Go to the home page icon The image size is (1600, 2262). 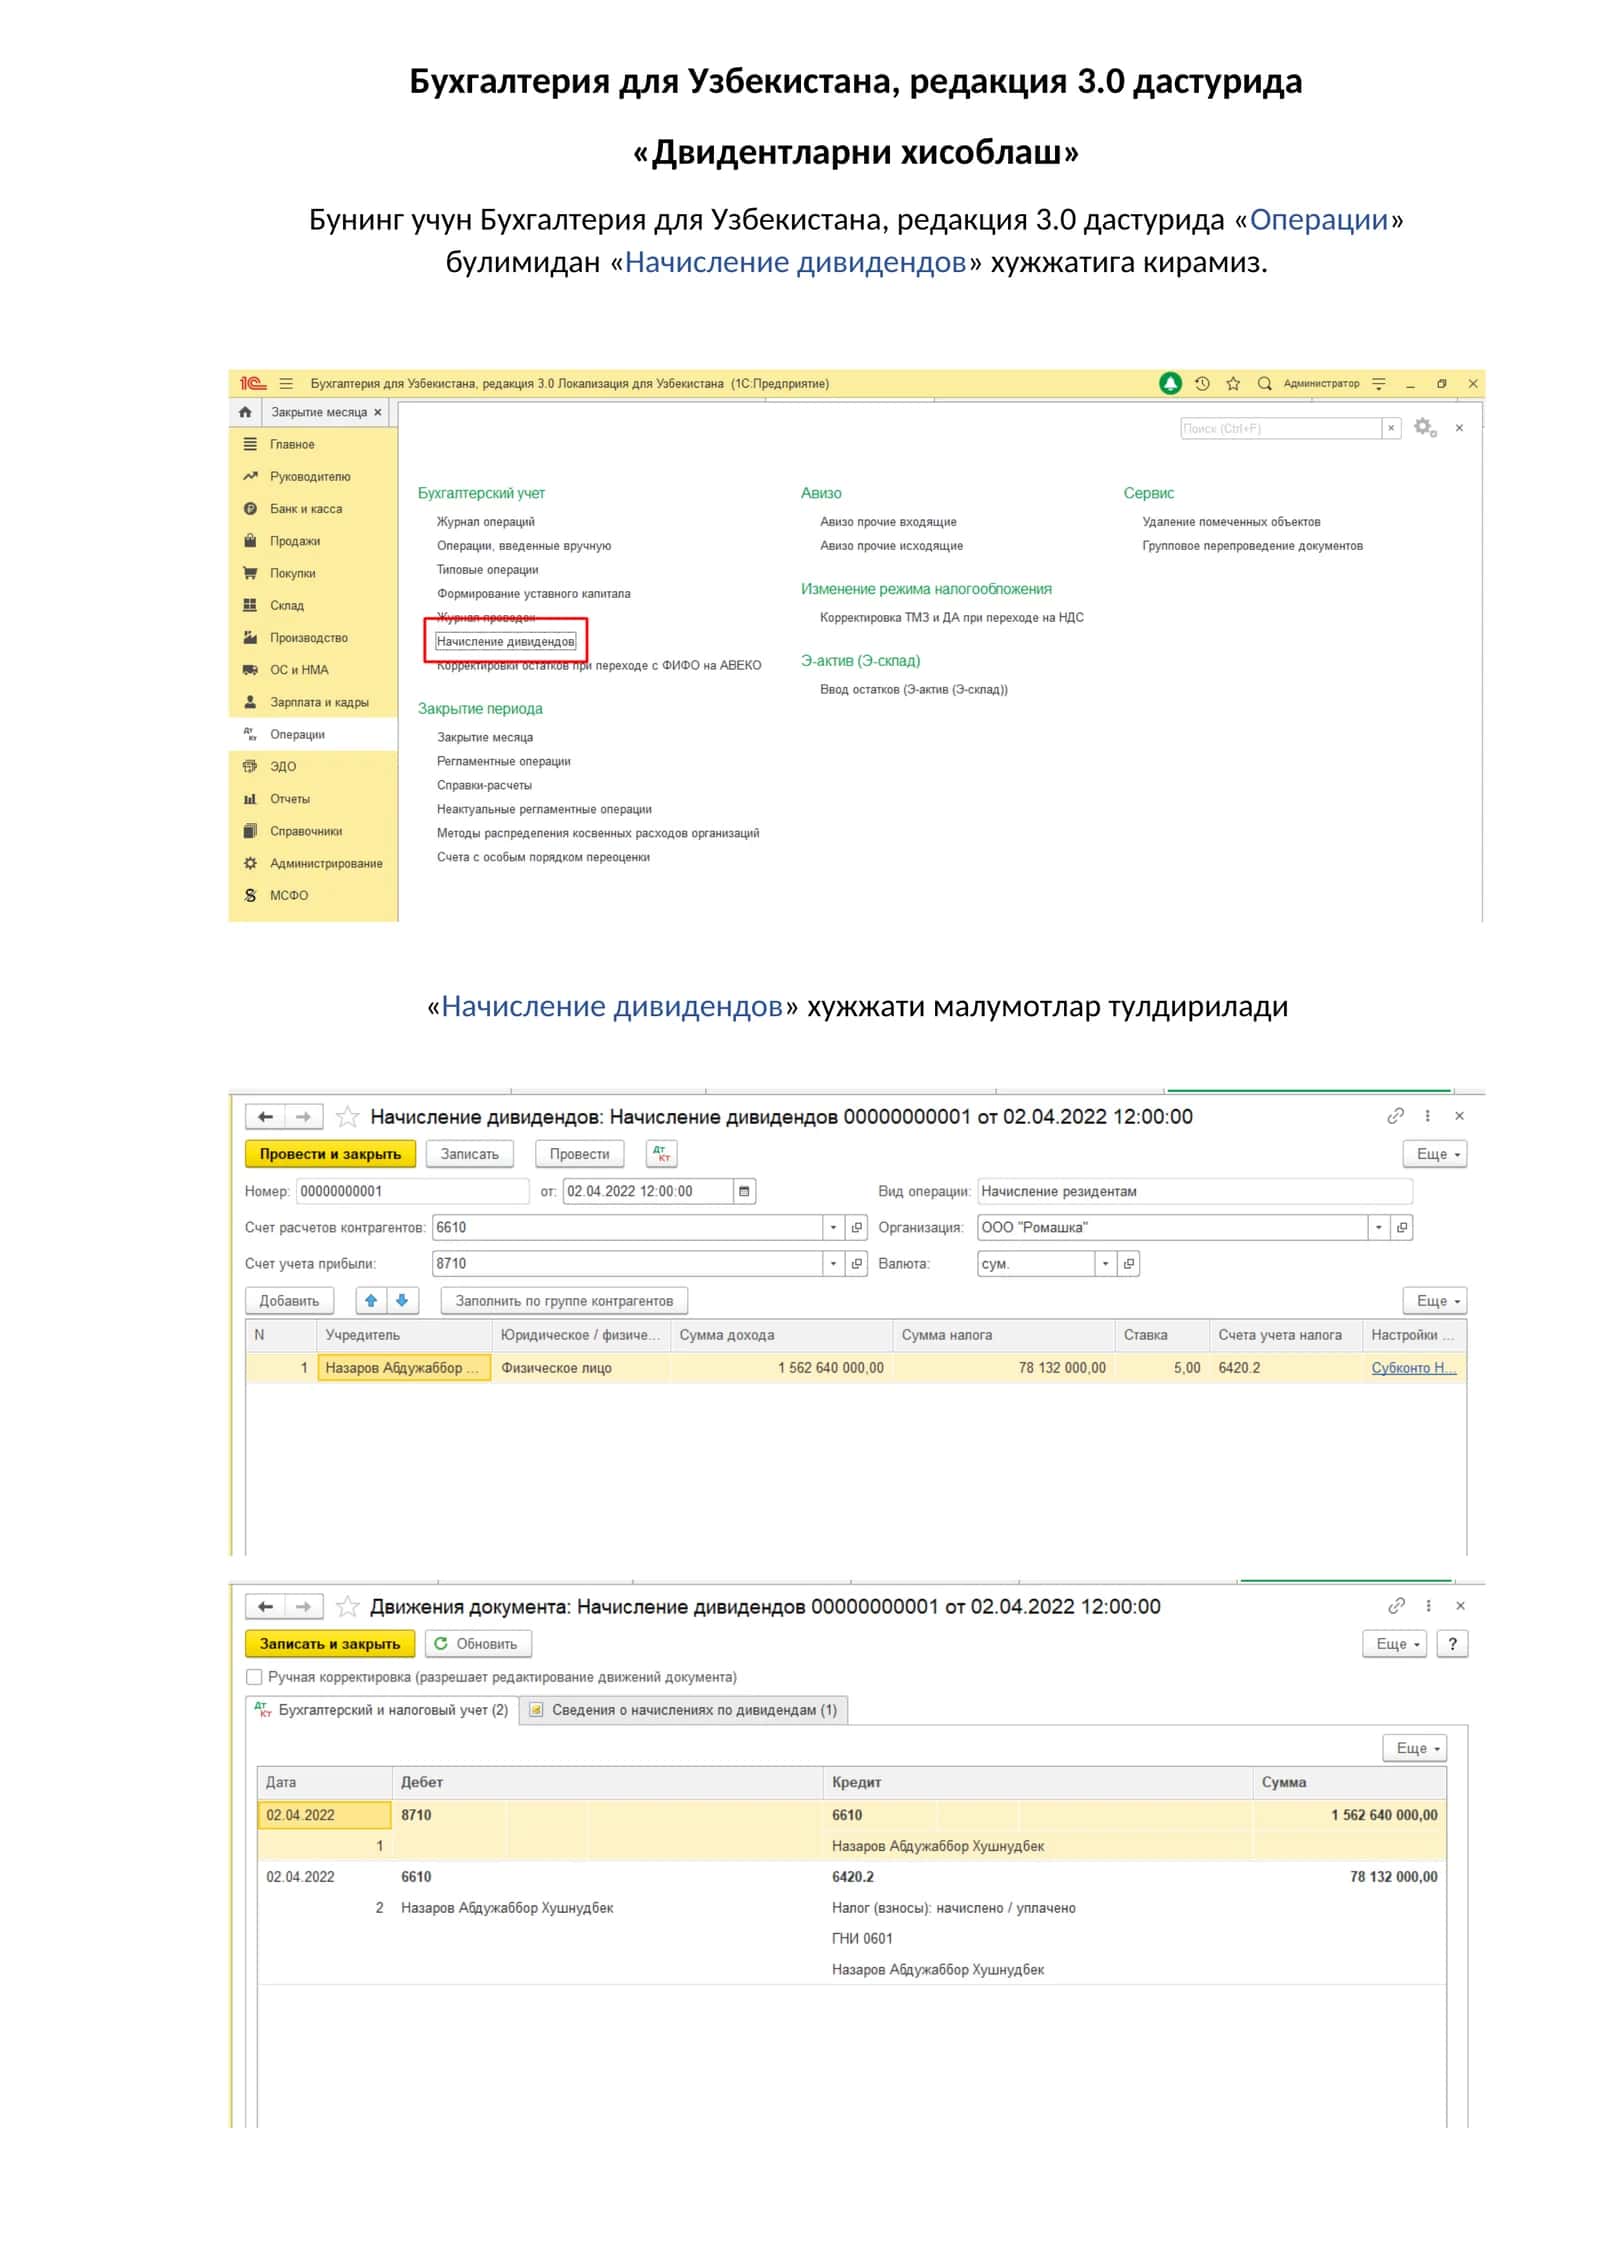pos(245,412)
